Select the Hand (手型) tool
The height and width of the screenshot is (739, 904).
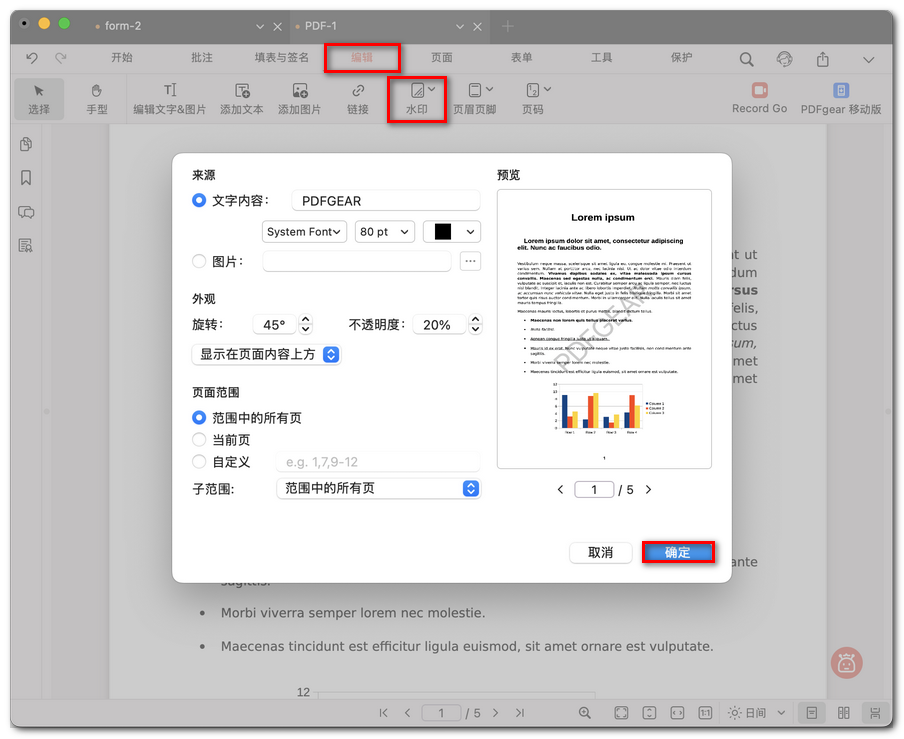click(x=97, y=98)
